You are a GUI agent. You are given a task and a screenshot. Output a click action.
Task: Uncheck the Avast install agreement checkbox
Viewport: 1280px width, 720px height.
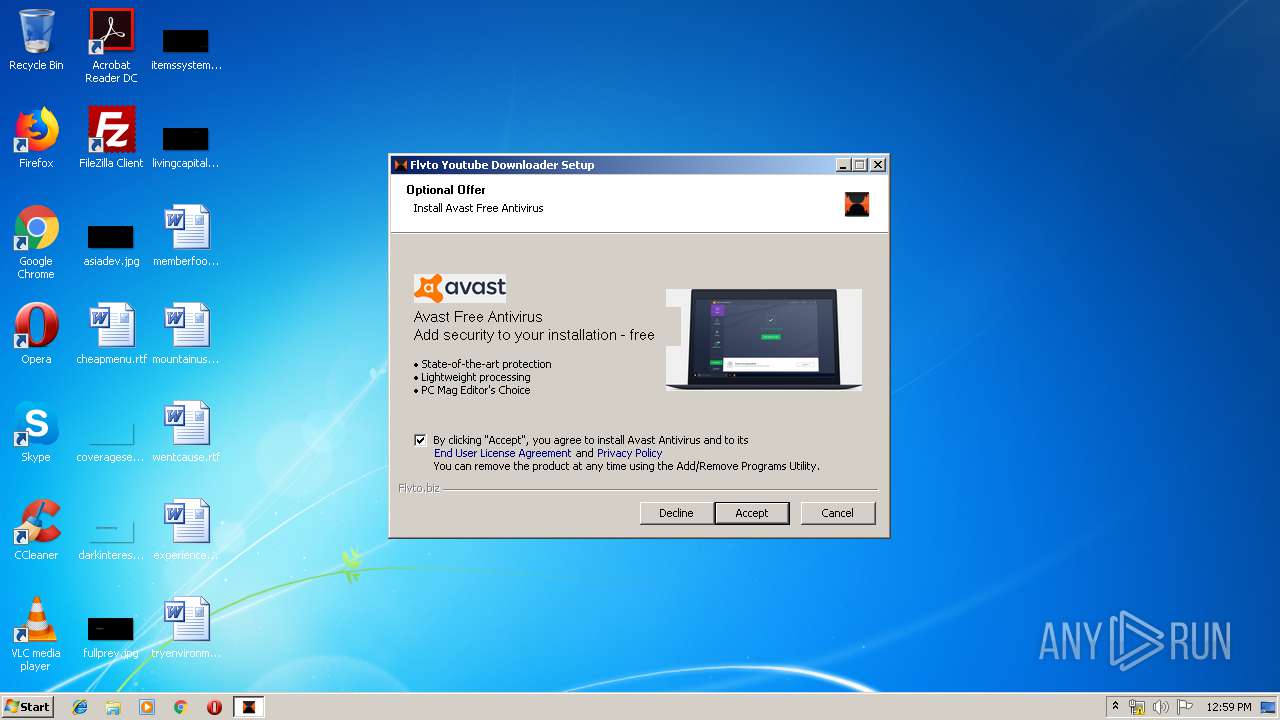420,440
